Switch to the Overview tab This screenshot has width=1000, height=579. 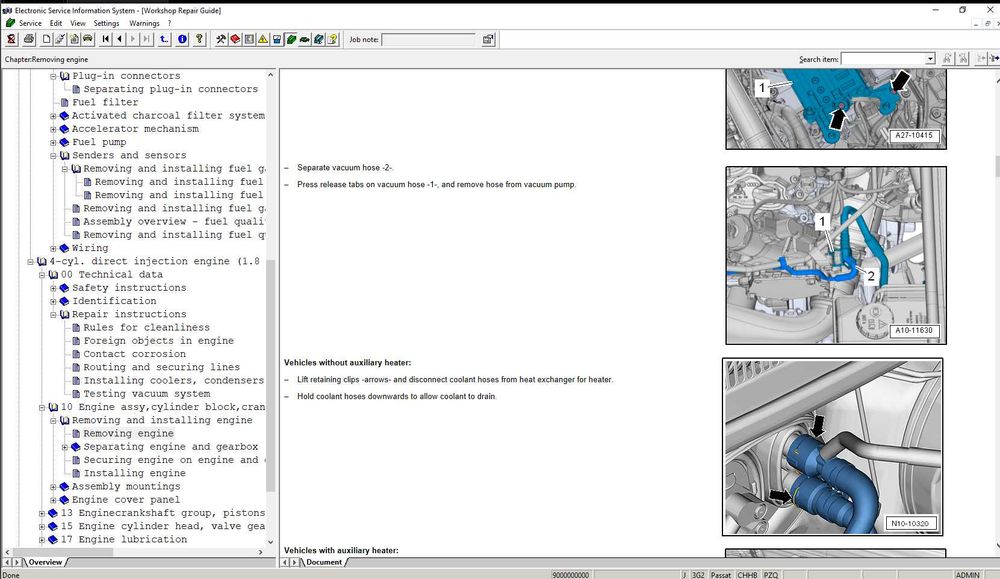[45, 562]
